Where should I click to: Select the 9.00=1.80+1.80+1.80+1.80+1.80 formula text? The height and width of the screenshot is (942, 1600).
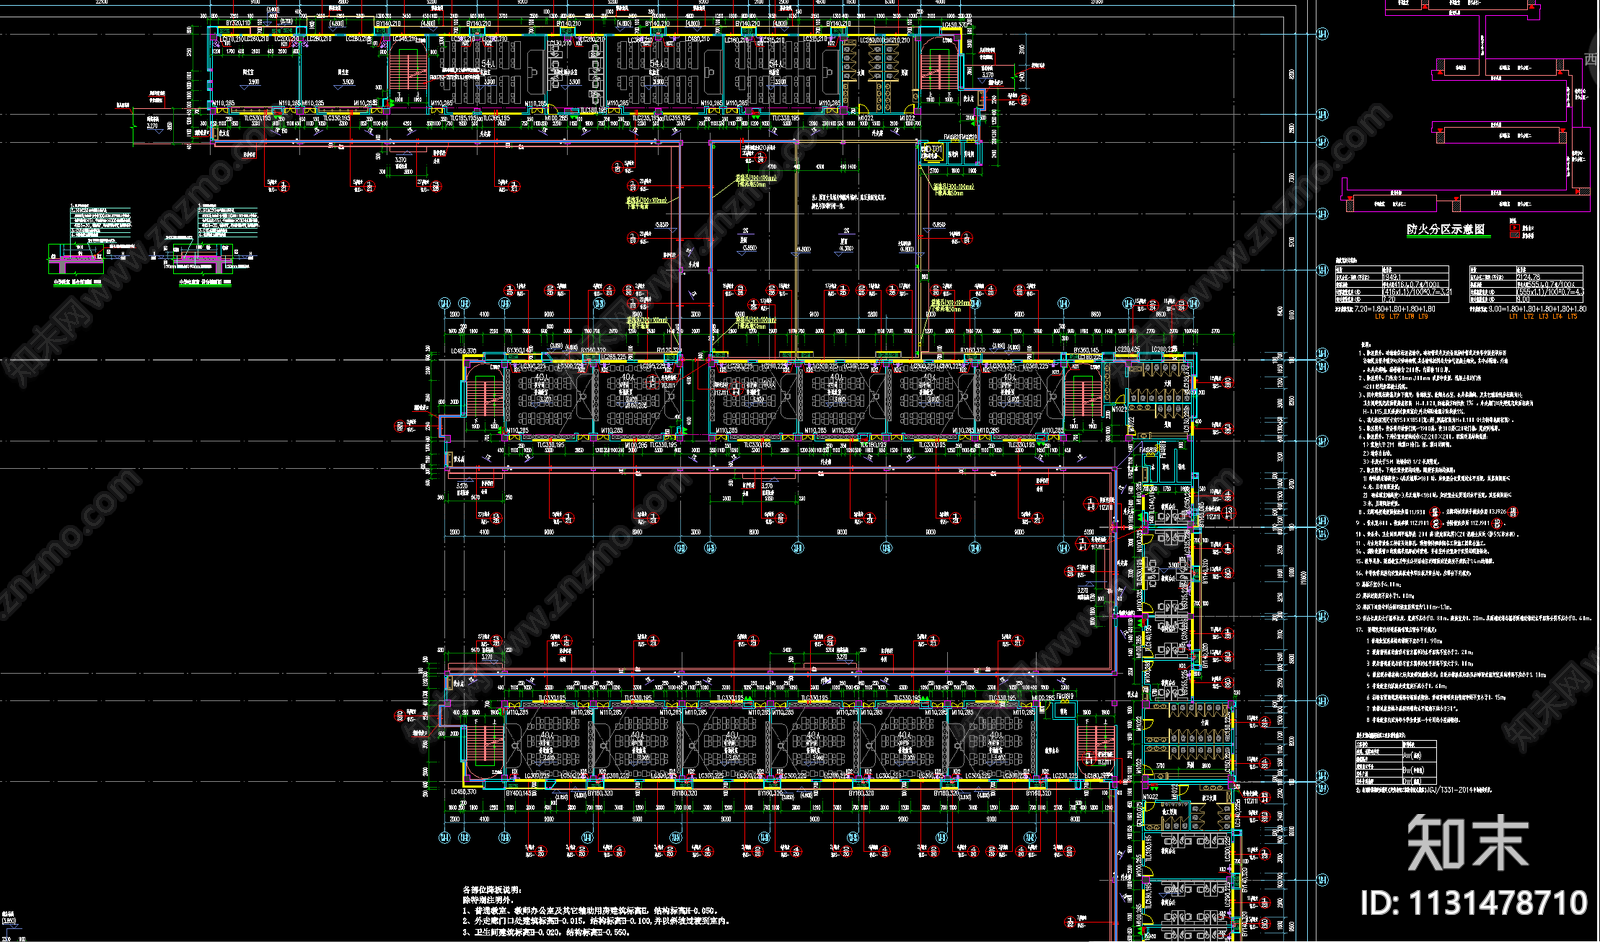[x=1537, y=309]
